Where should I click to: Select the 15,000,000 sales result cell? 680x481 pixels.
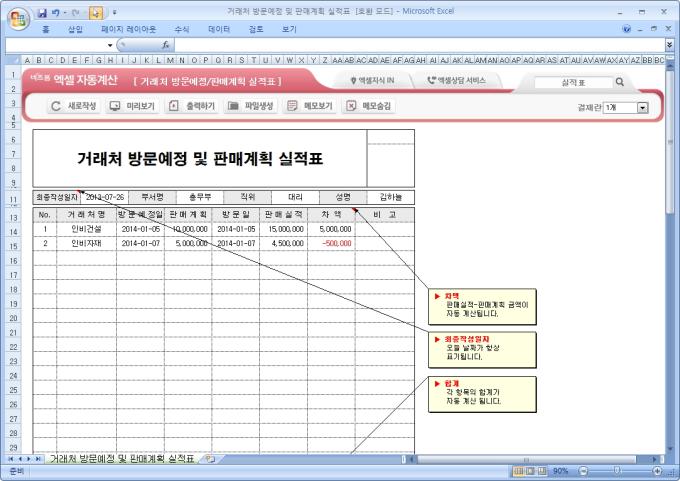point(284,229)
